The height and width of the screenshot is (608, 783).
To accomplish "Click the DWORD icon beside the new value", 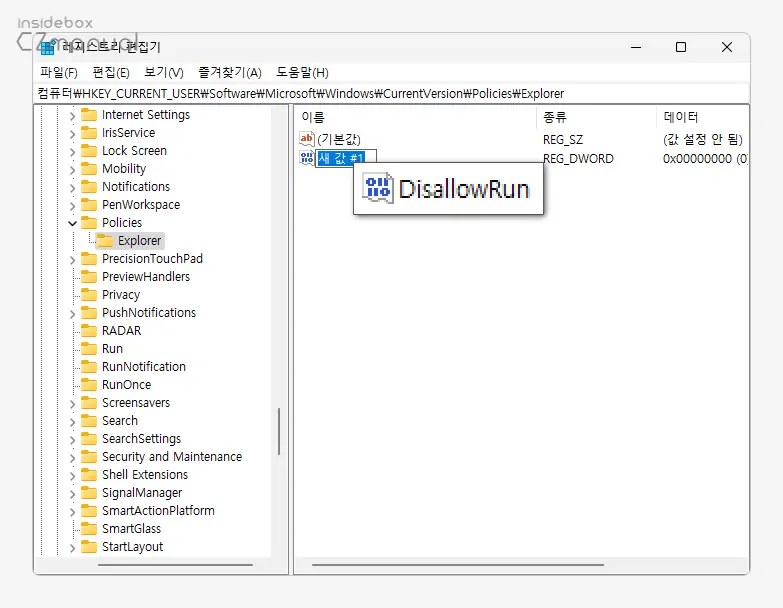I will click(307, 158).
